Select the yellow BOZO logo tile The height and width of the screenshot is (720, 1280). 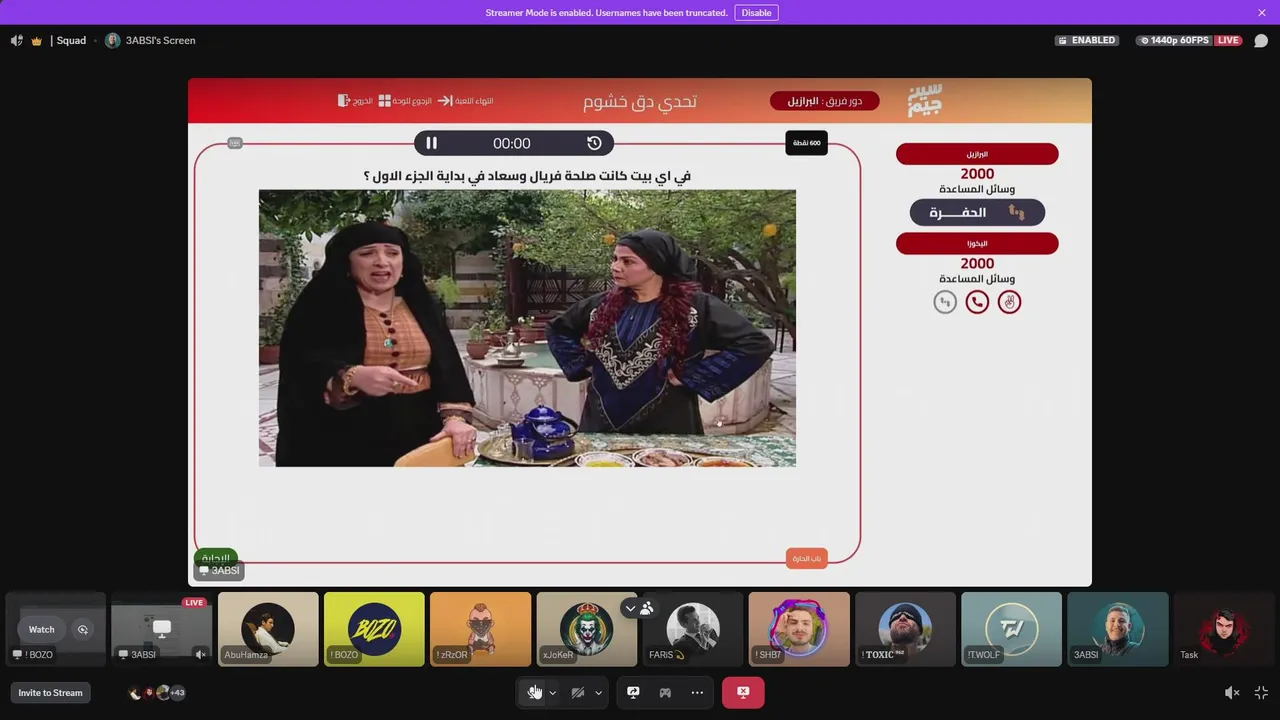tap(374, 629)
